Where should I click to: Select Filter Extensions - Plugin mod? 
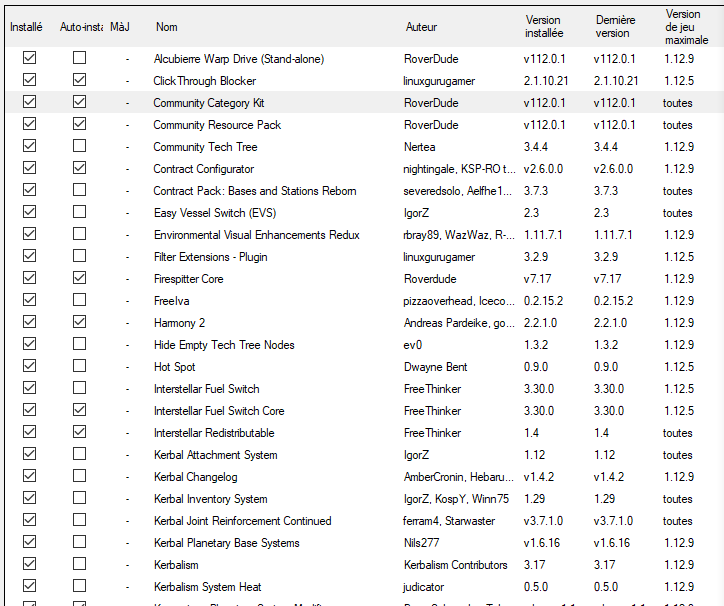click(x=211, y=257)
